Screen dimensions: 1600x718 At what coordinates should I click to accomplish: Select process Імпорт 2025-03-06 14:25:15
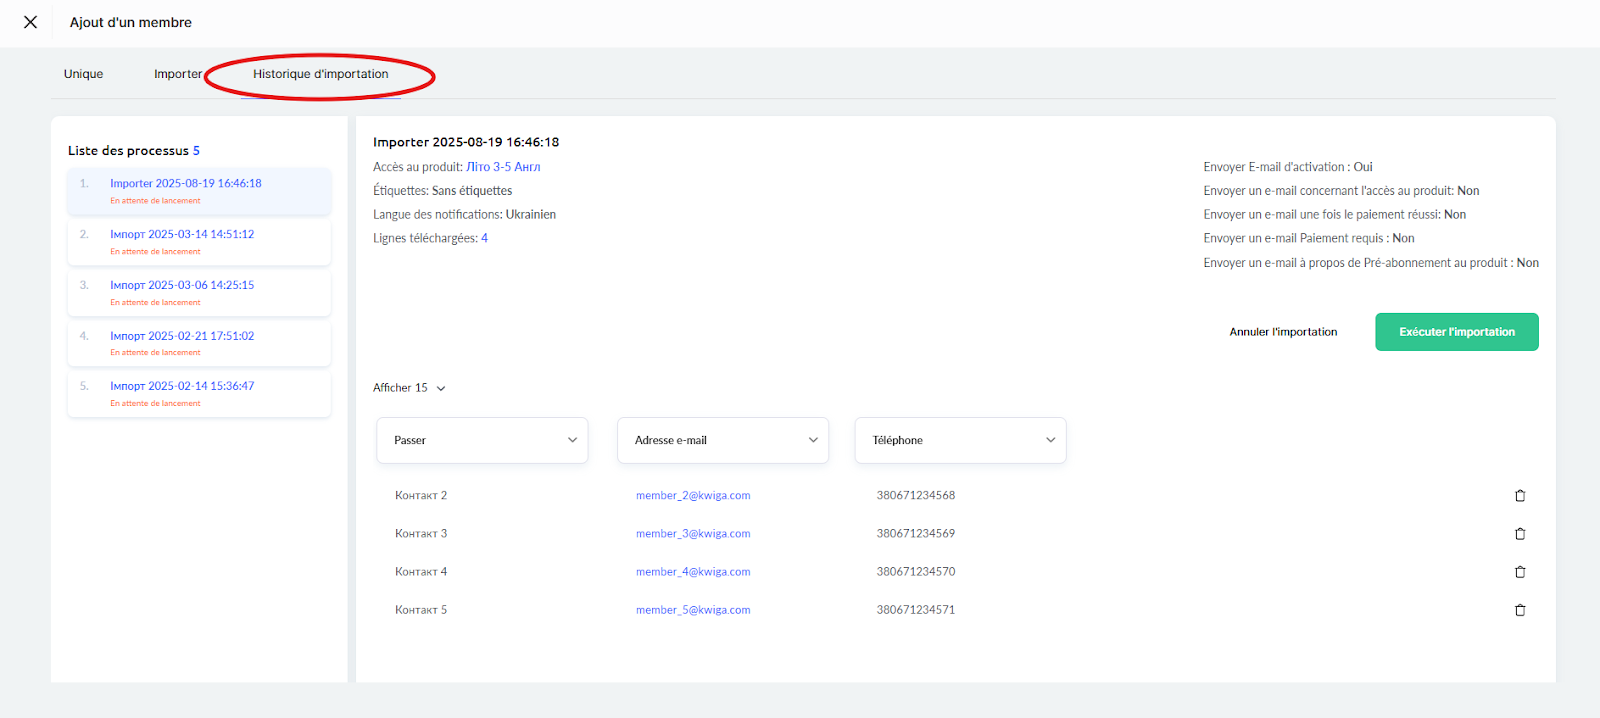[182, 285]
